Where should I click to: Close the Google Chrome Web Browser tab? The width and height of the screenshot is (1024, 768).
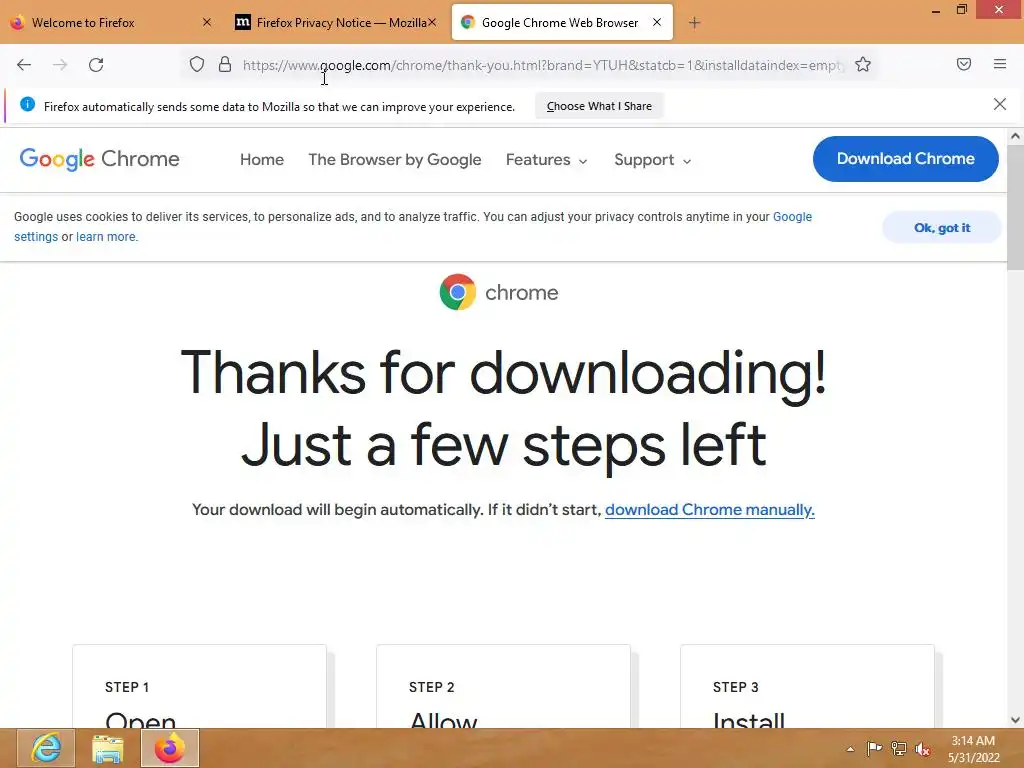click(x=657, y=22)
